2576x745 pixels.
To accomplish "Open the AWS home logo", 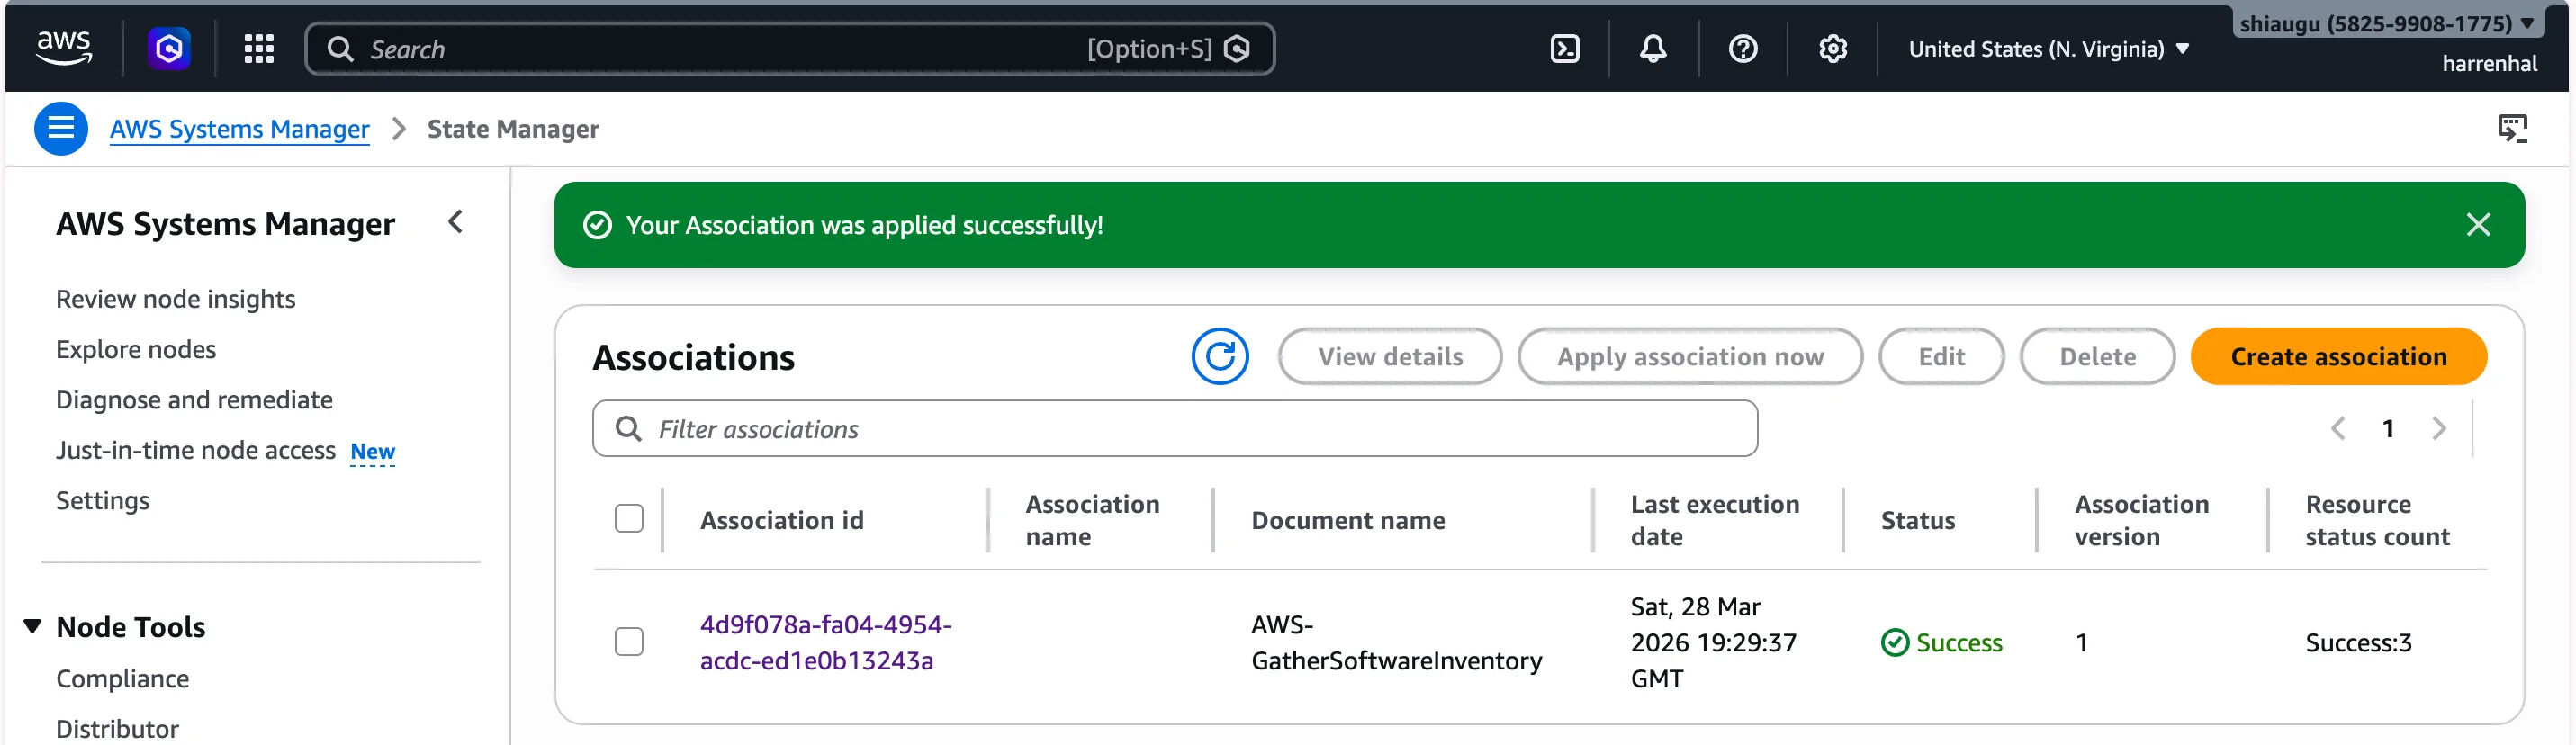I will point(64,48).
